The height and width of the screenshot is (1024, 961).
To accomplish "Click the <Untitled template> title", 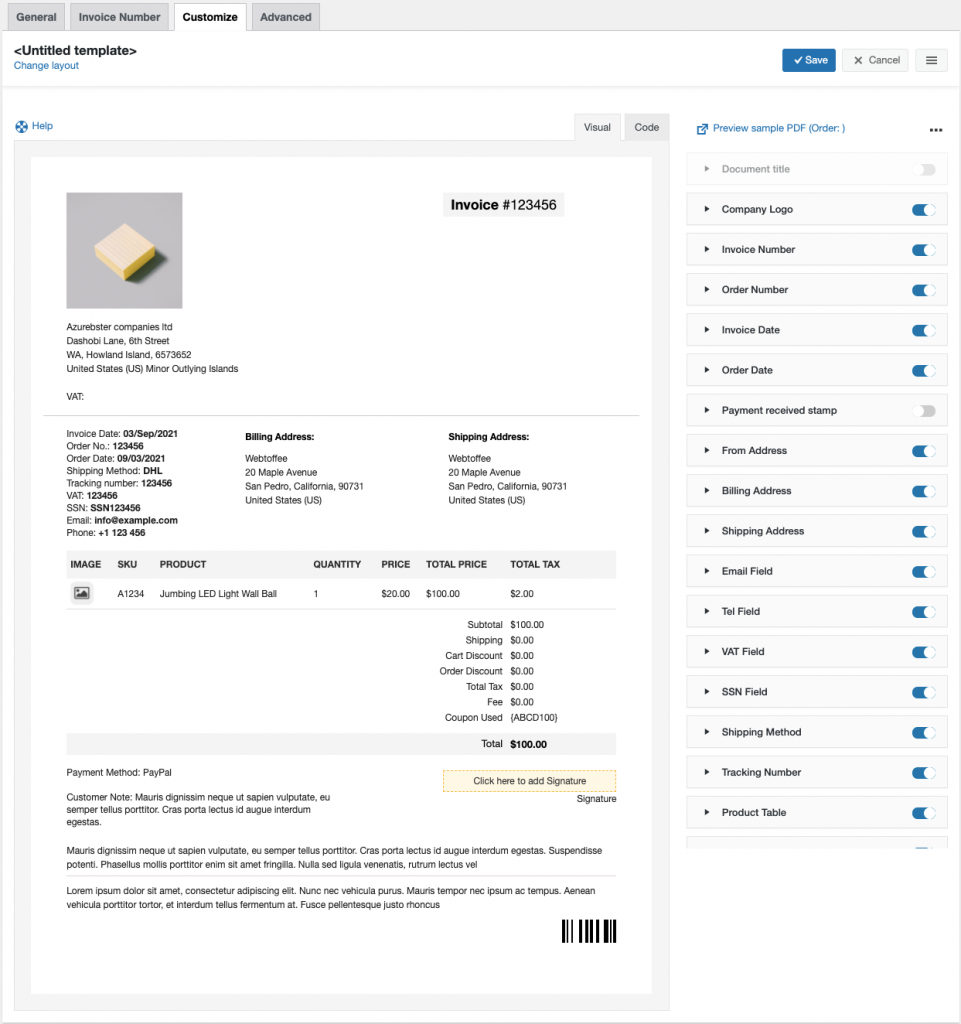I will click(75, 50).
